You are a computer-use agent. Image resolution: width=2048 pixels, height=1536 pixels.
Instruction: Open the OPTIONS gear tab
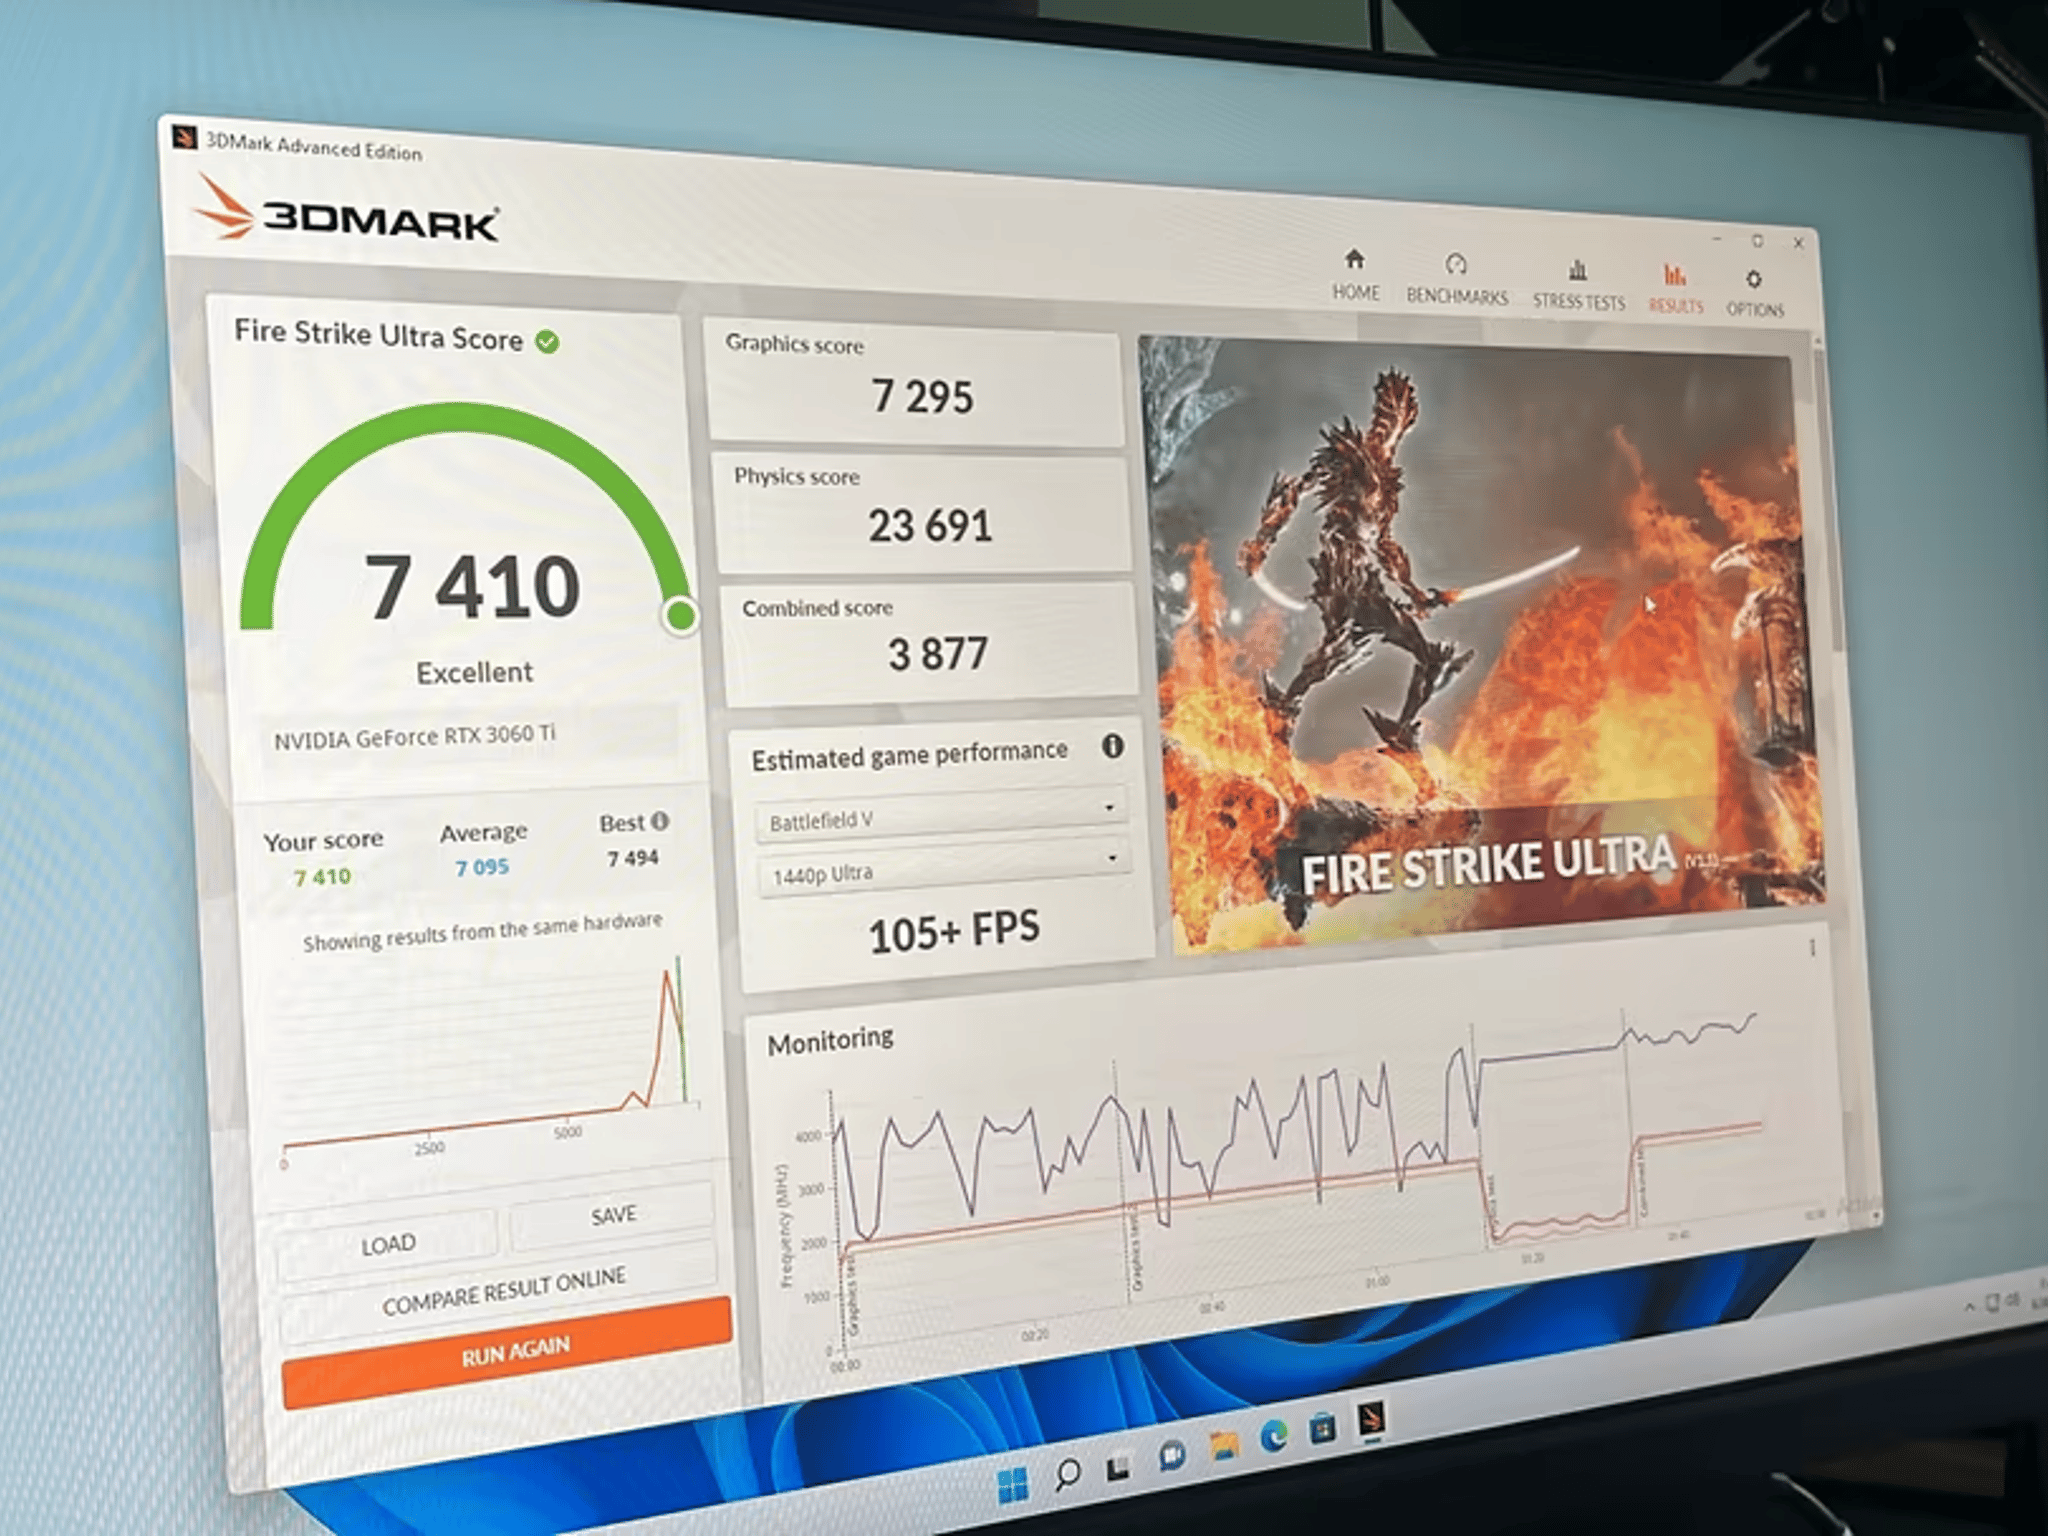pyautogui.click(x=1755, y=293)
